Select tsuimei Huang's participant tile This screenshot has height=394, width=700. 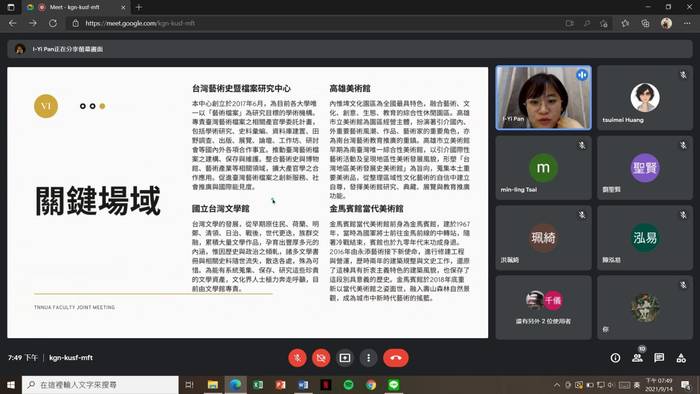click(x=645, y=98)
